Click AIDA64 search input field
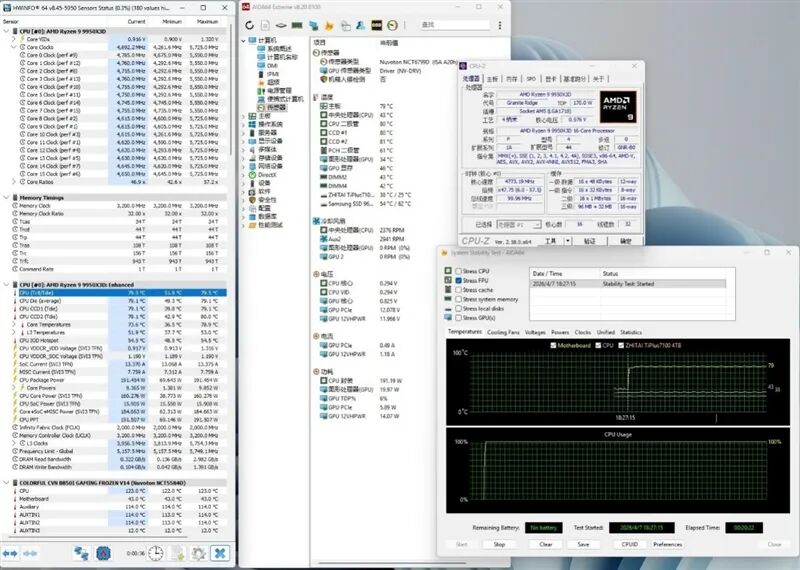 [x=455, y=24]
